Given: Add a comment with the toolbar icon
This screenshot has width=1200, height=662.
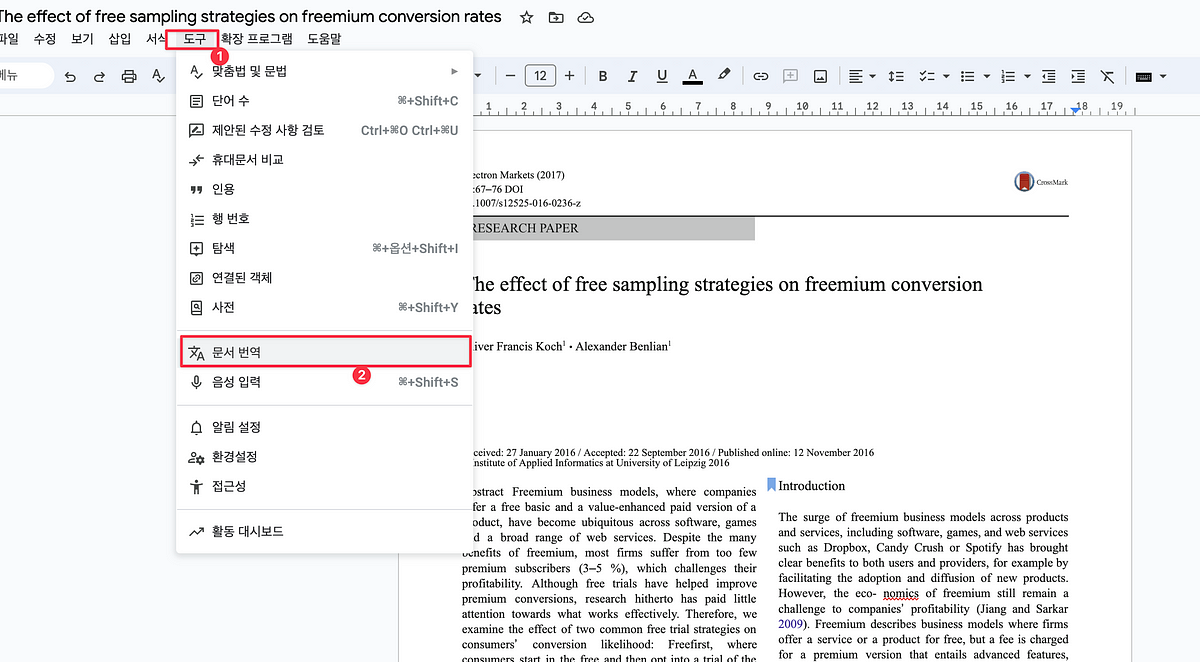Looking at the screenshot, I should click(791, 76).
